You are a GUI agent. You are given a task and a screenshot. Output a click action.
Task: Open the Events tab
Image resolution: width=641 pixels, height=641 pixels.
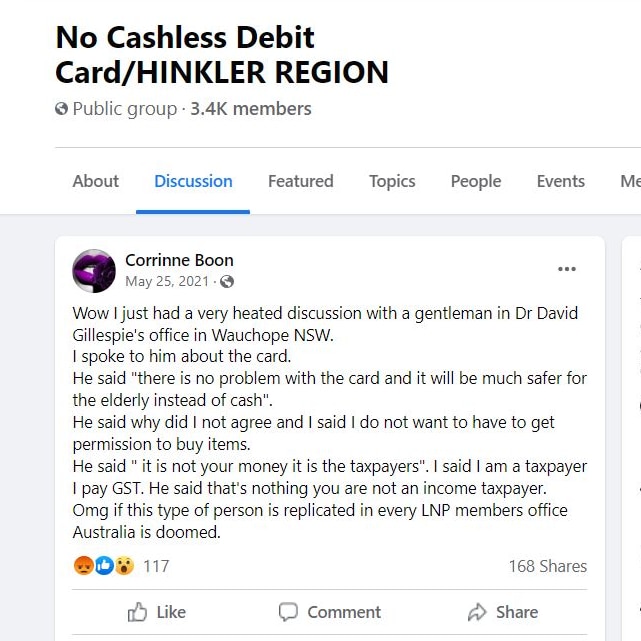(560, 181)
